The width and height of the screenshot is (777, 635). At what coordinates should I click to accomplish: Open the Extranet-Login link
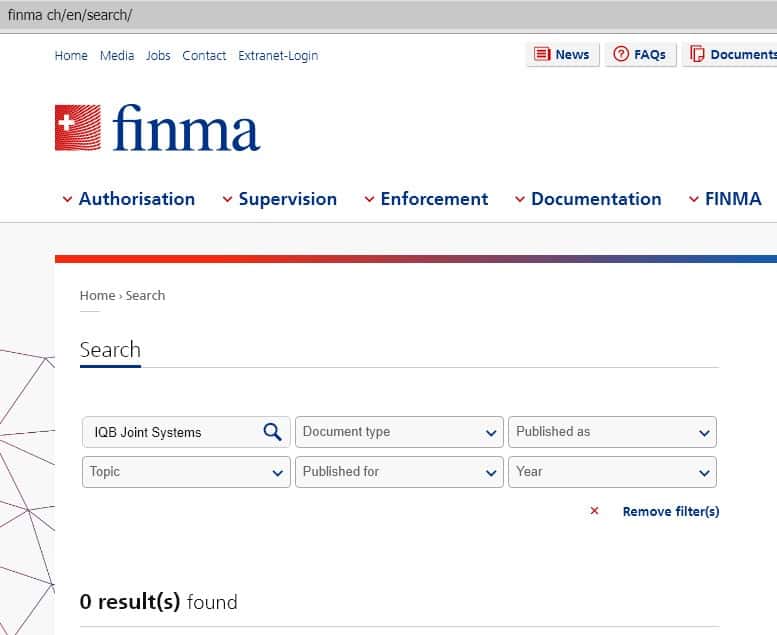point(278,56)
